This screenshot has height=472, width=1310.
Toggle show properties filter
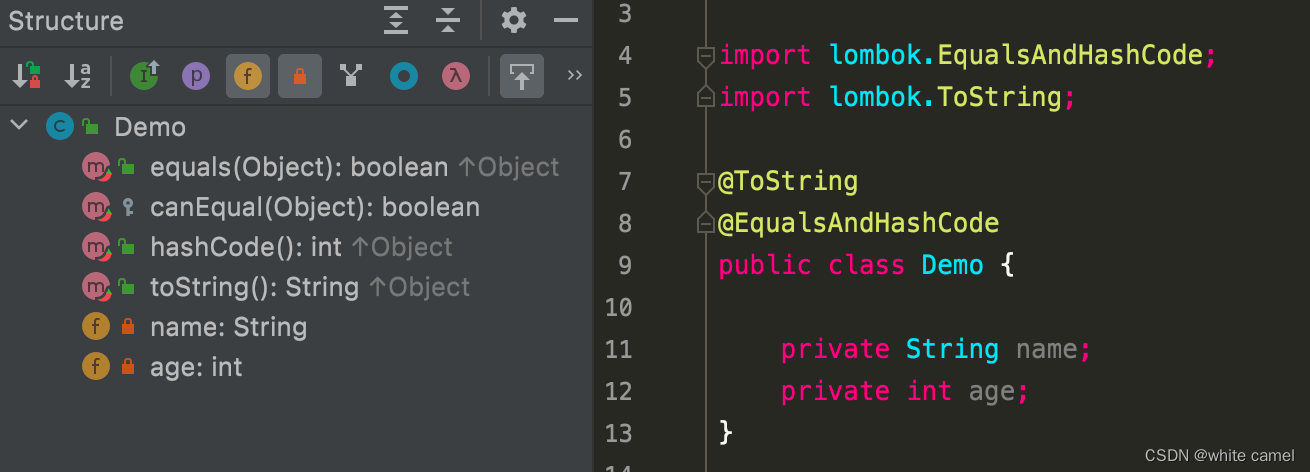[x=196, y=76]
